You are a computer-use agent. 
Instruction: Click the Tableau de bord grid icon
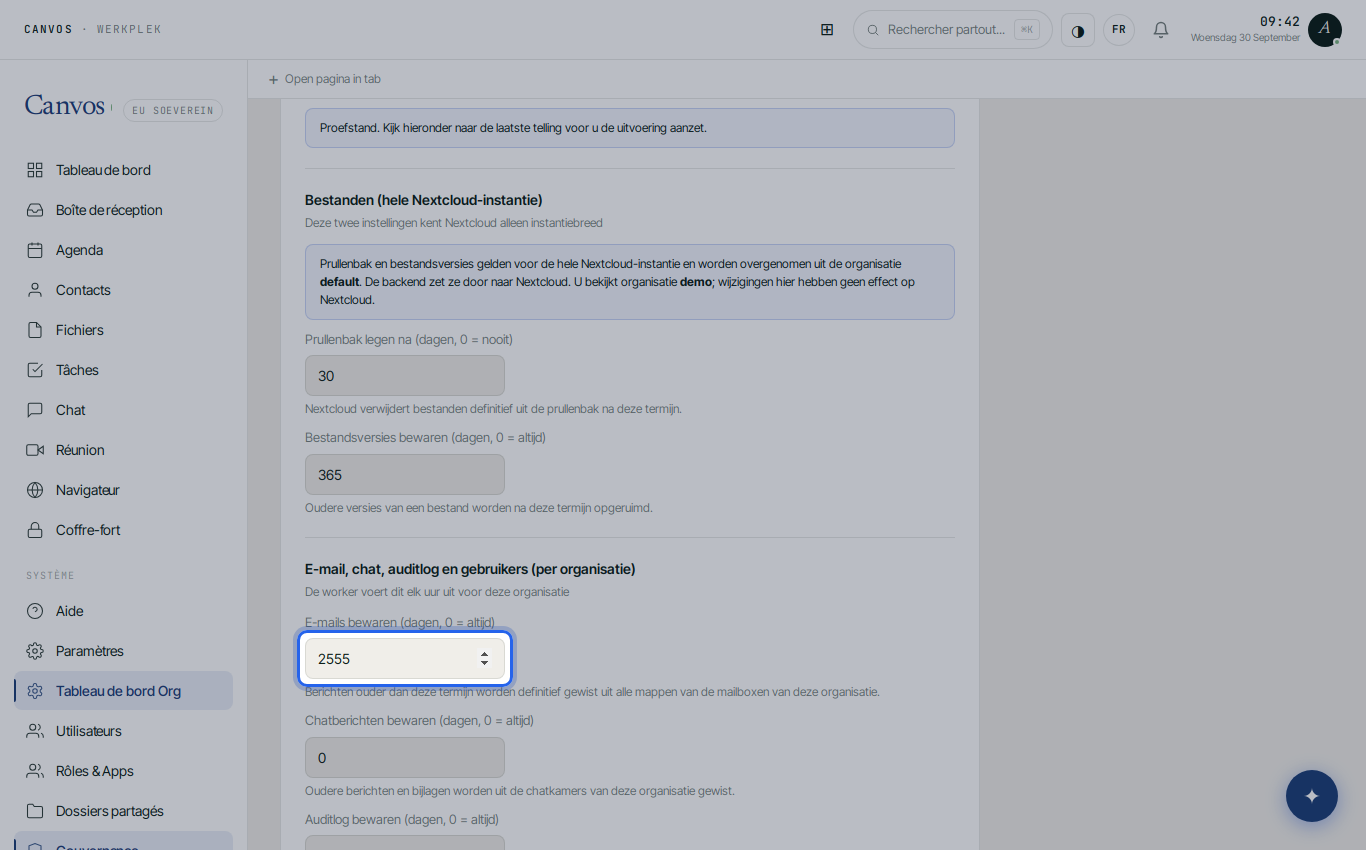click(x=35, y=170)
